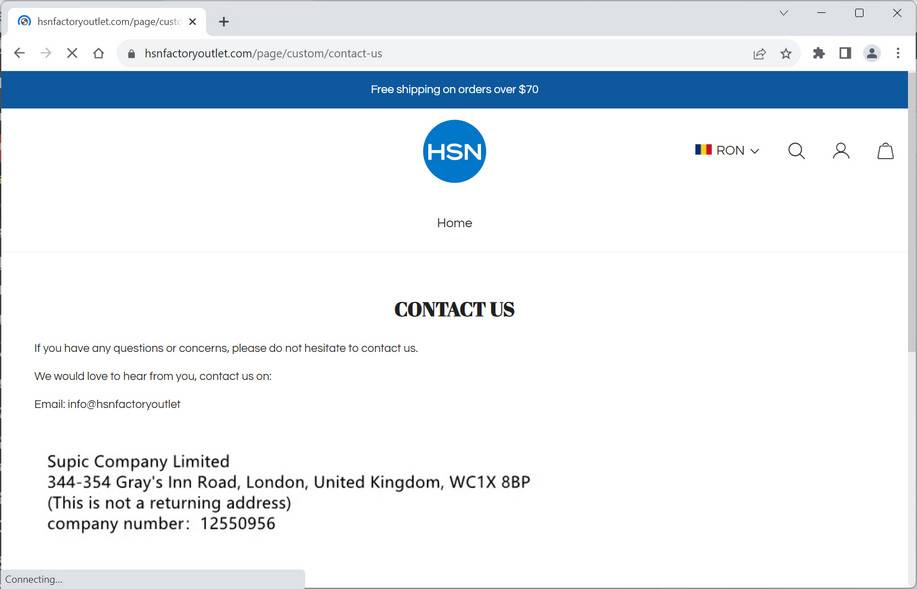Image resolution: width=917 pixels, height=589 pixels.
Task: Open the site search magnifier
Action: 796,151
